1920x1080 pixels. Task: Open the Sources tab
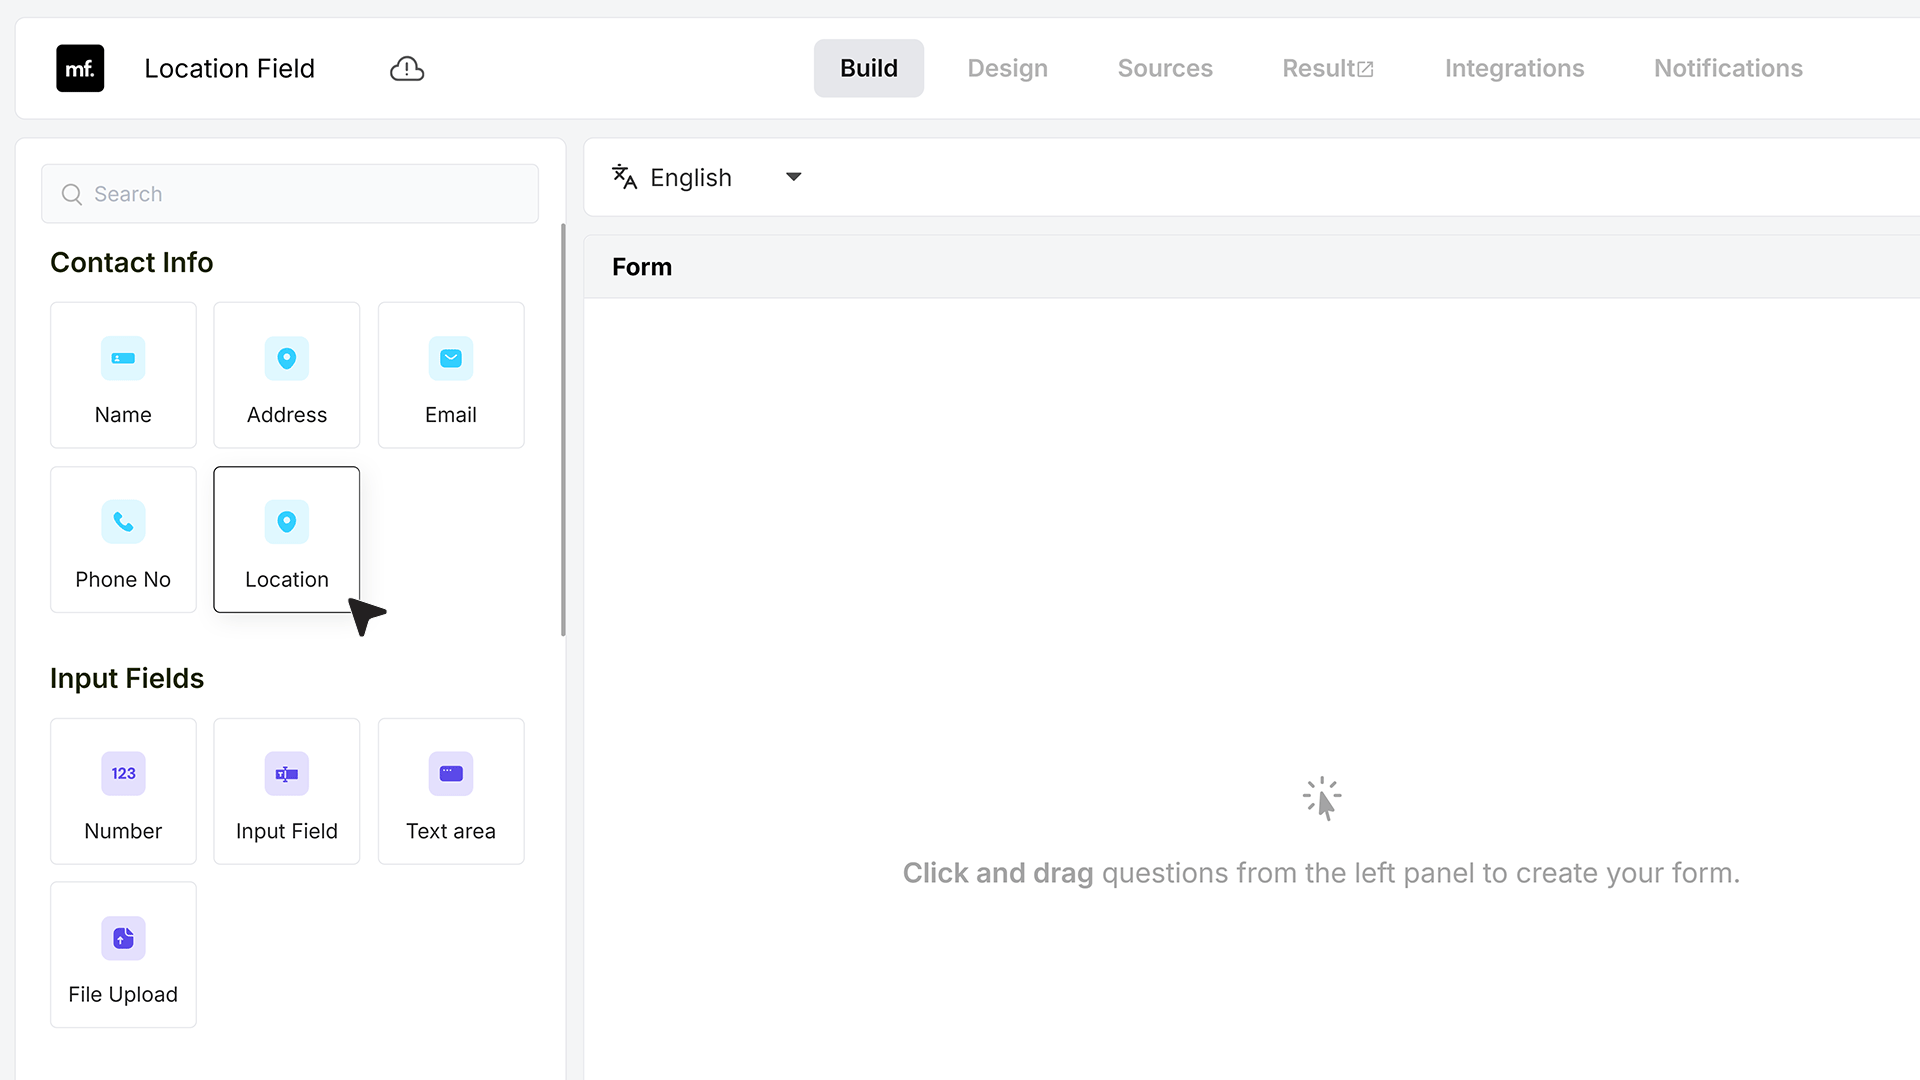pos(1165,68)
